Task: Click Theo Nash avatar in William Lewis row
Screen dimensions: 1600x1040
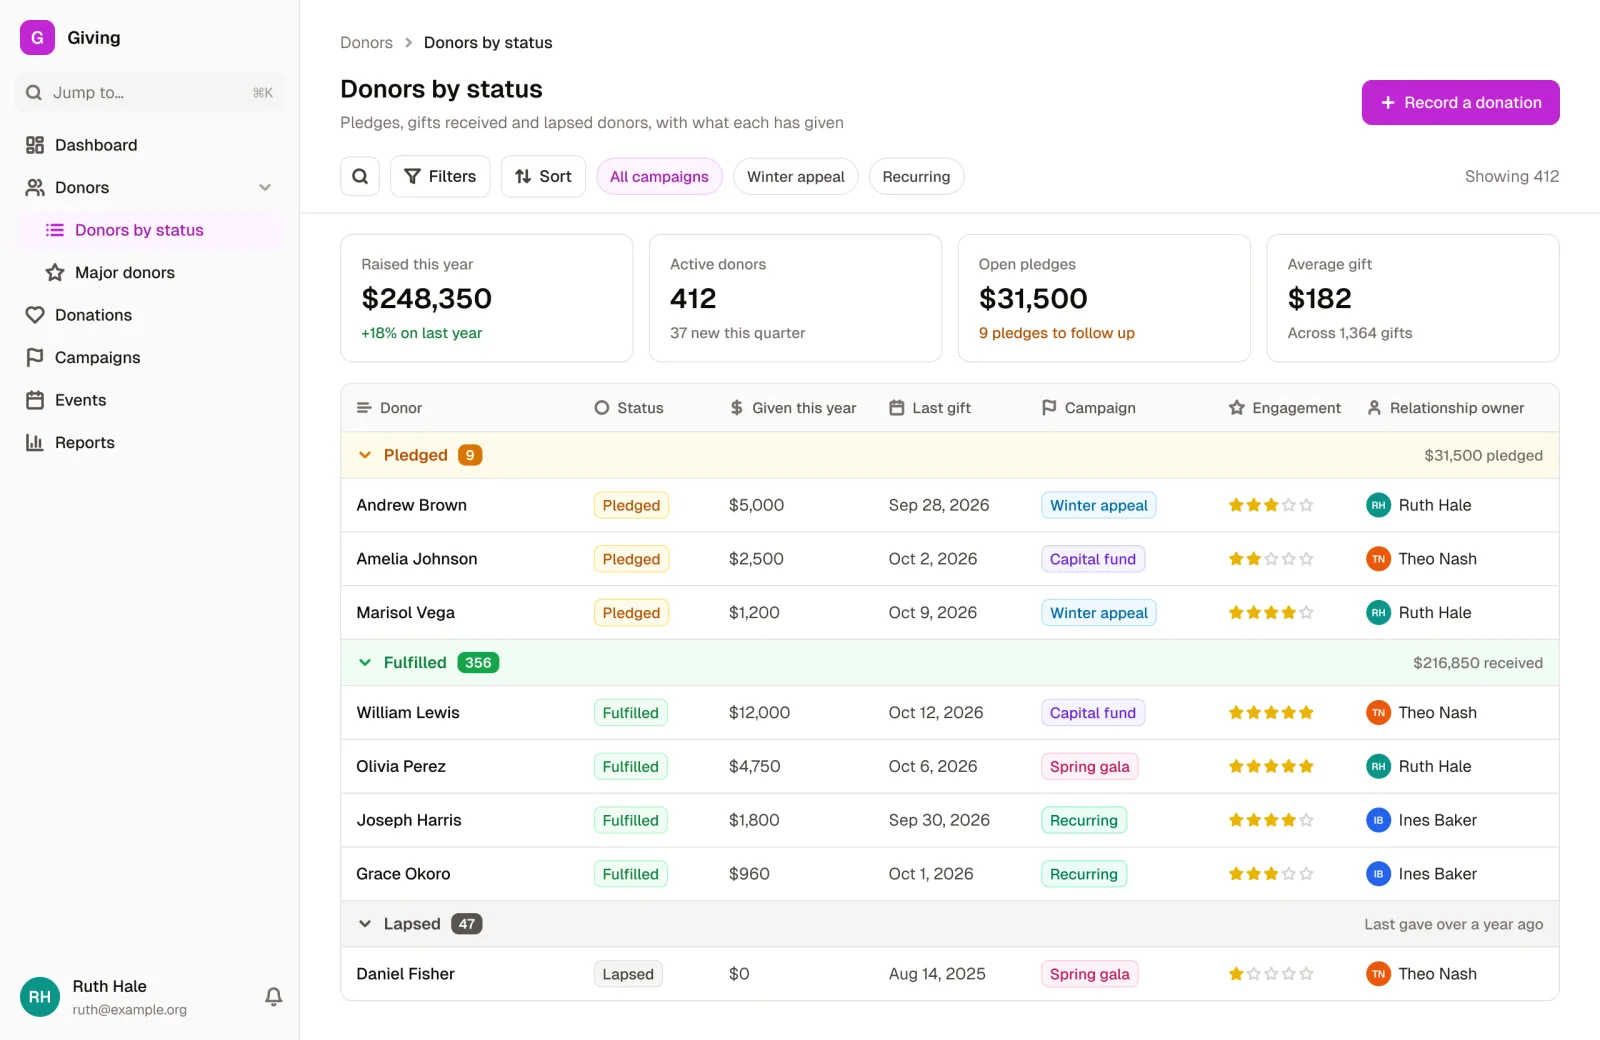Action: coord(1378,713)
